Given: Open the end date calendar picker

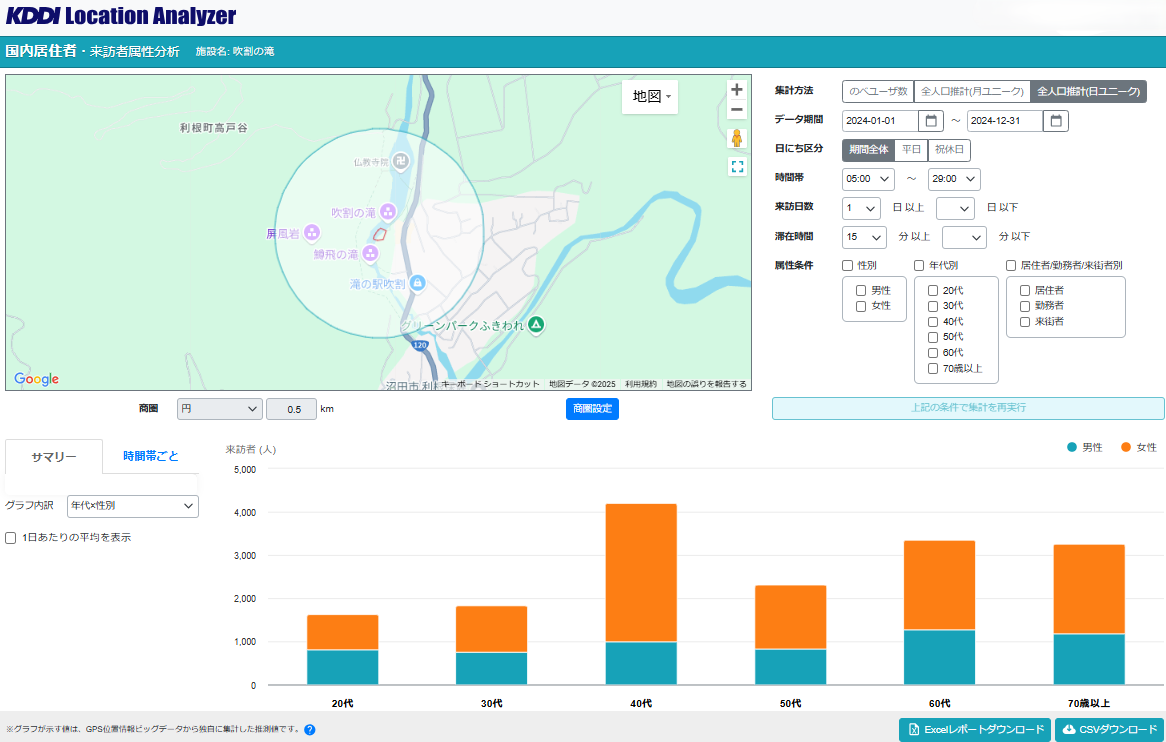Looking at the screenshot, I should [x=1056, y=121].
